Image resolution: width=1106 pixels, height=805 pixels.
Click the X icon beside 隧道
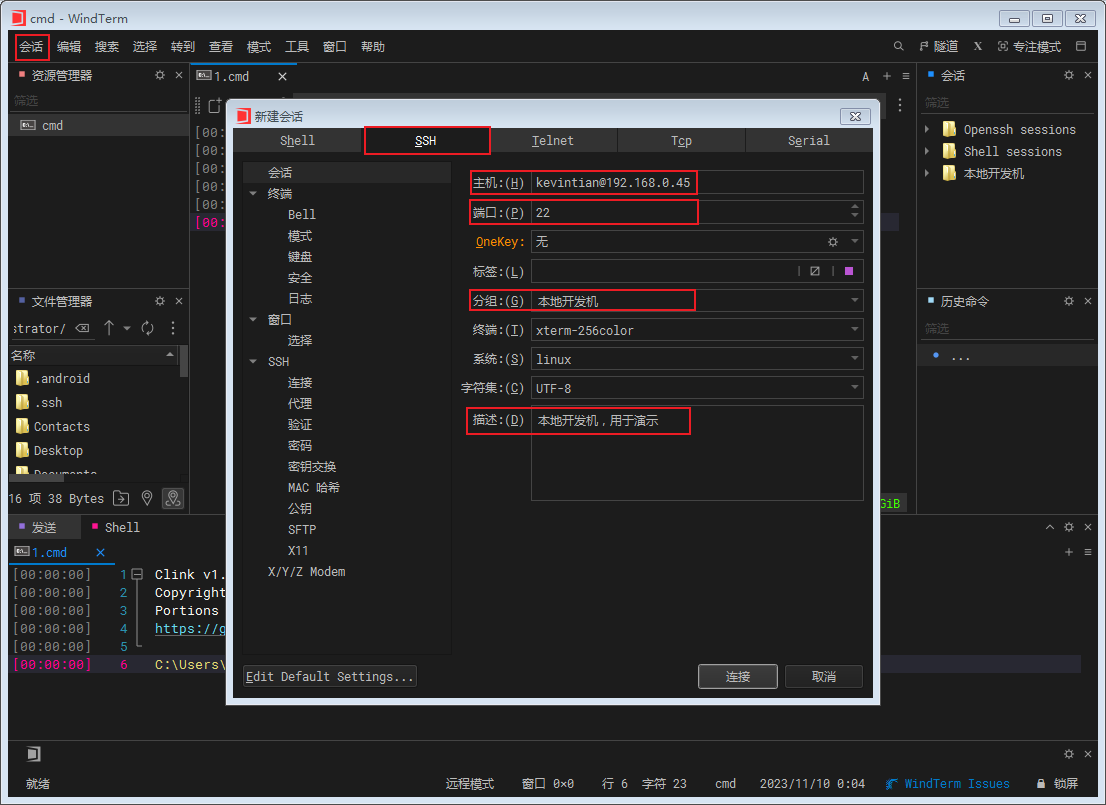(x=977, y=47)
